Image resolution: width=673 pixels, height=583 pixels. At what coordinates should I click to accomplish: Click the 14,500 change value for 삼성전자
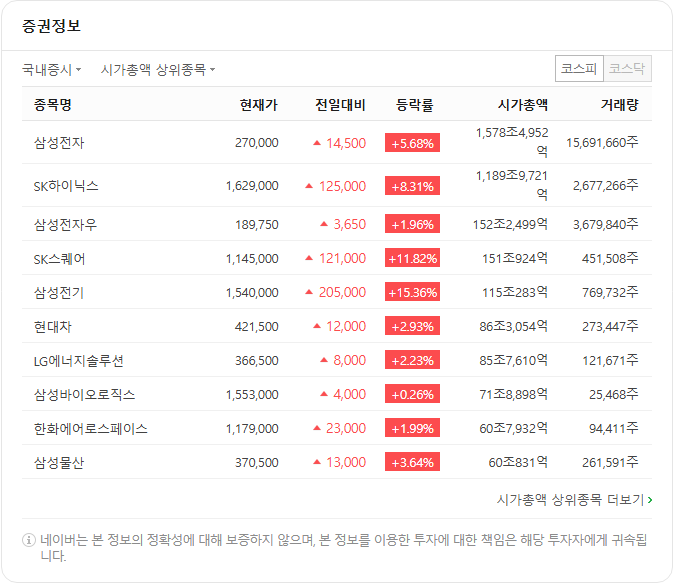click(x=346, y=143)
